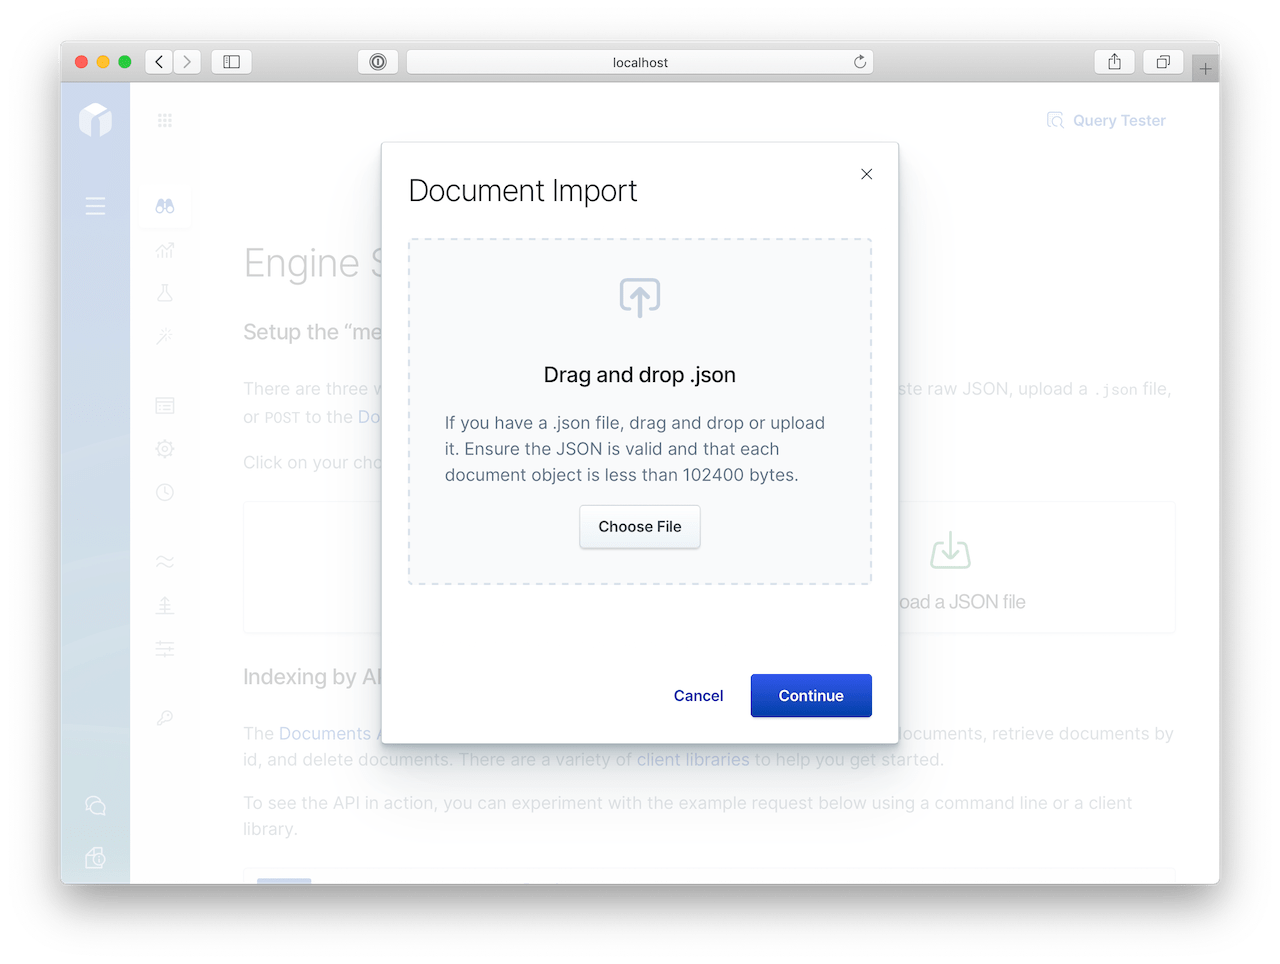The image size is (1280, 964).
Task: Click the download tray icon above 'a JSON file'
Action: point(950,551)
